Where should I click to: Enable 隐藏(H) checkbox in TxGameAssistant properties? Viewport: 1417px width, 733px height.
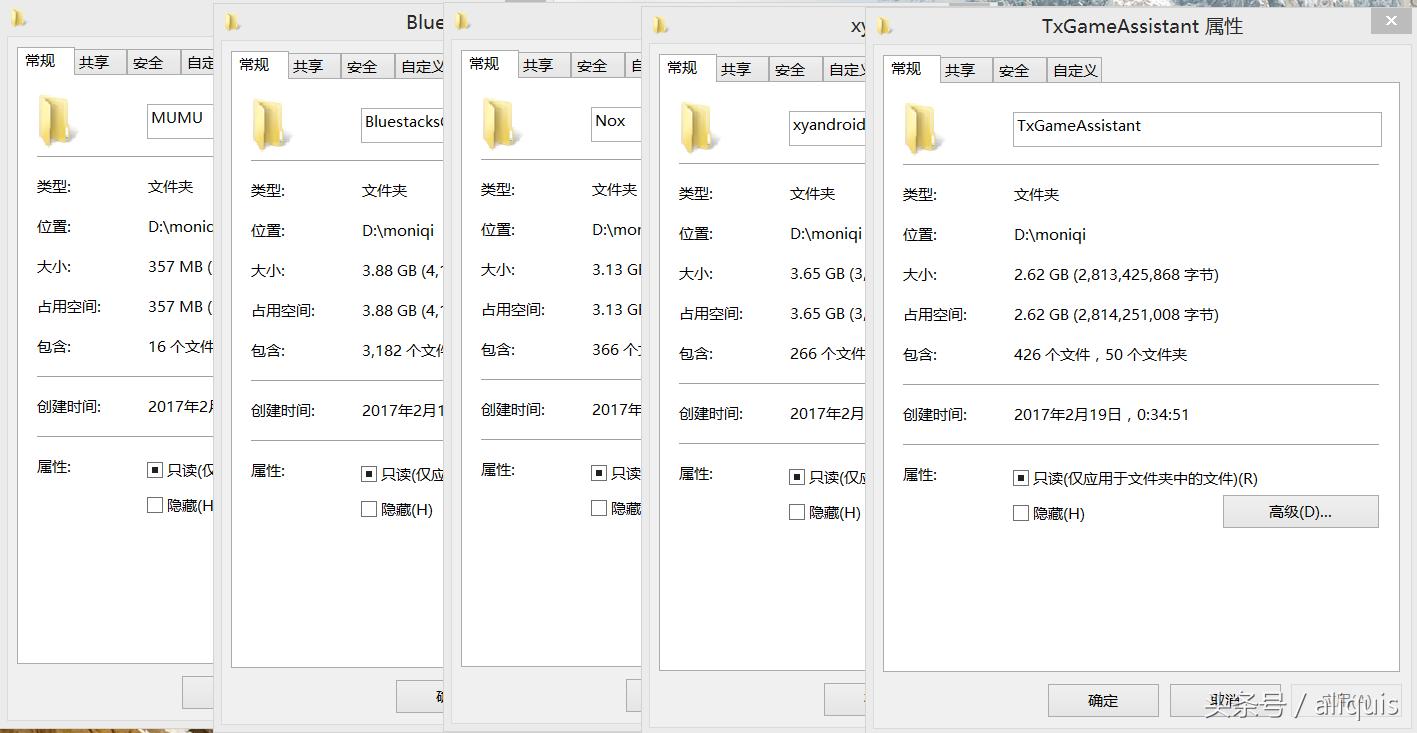point(1021,513)
